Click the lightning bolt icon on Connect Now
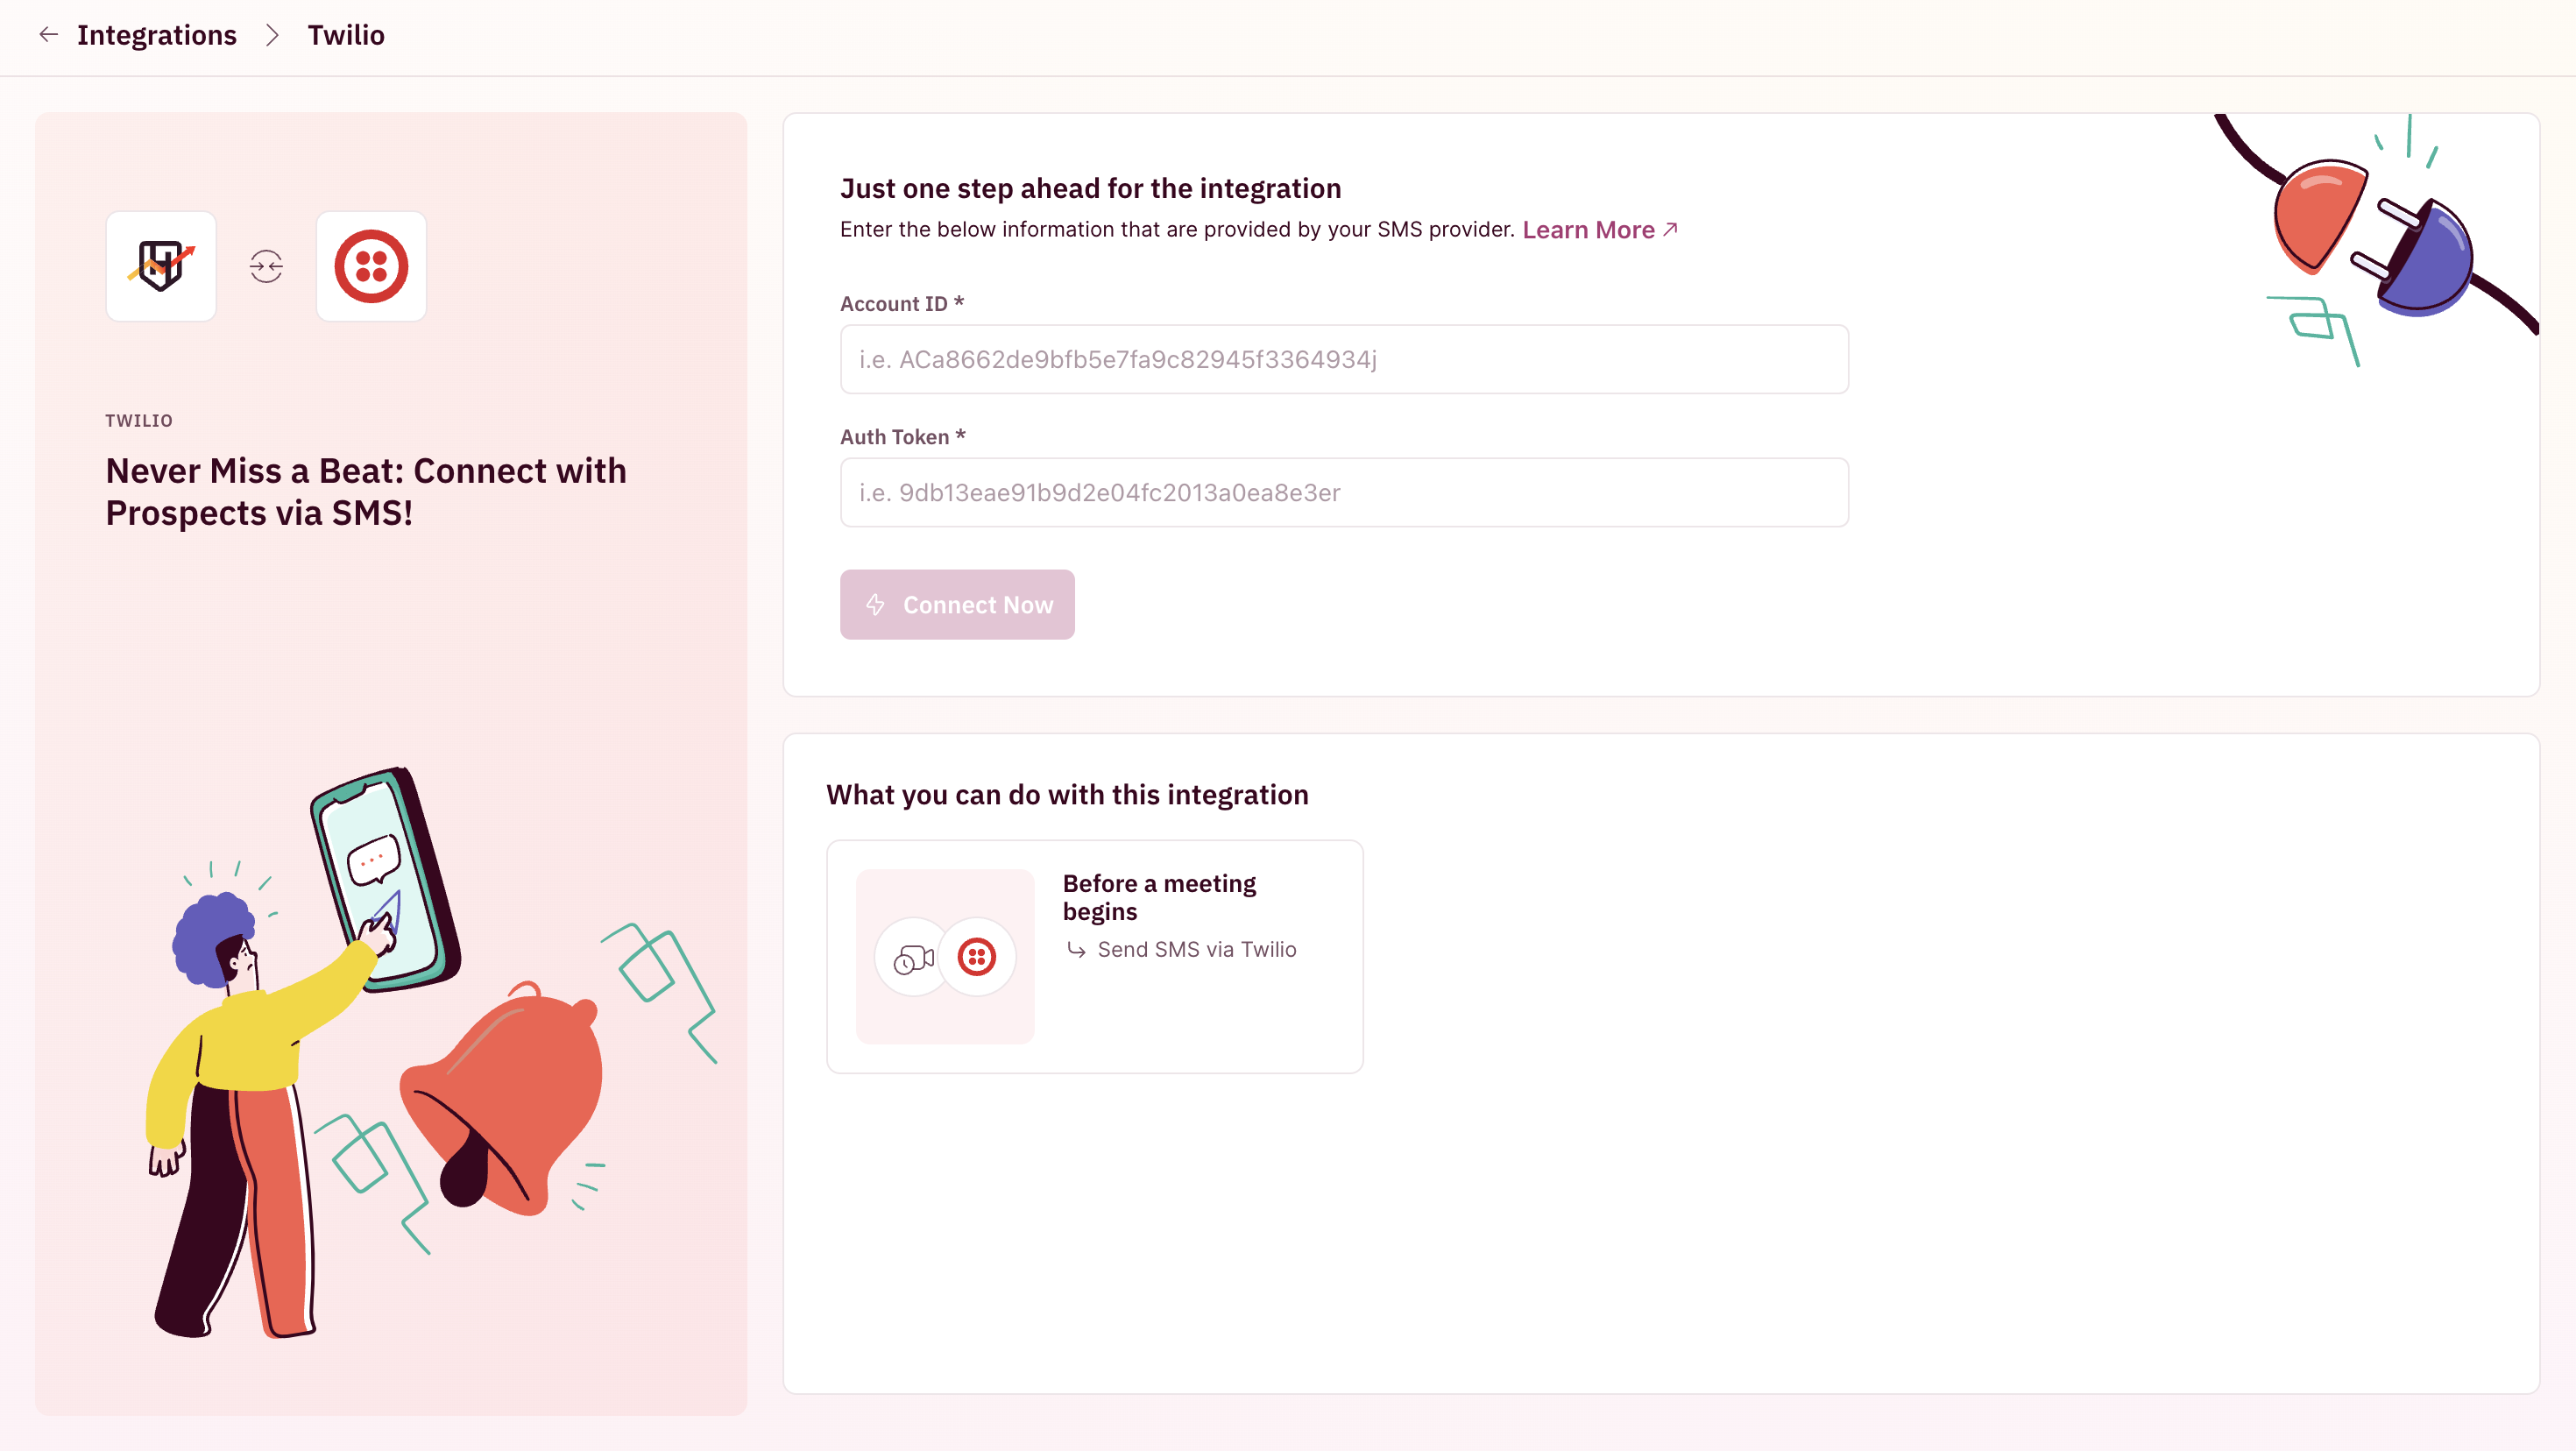 tap(875, 605)
